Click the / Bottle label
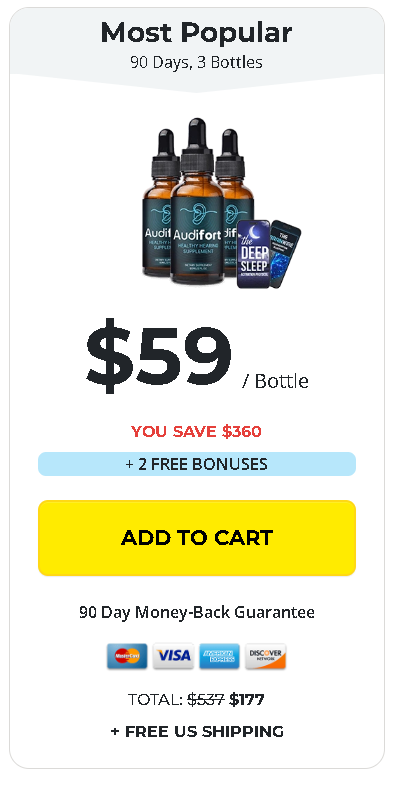 tap(275, 381)
